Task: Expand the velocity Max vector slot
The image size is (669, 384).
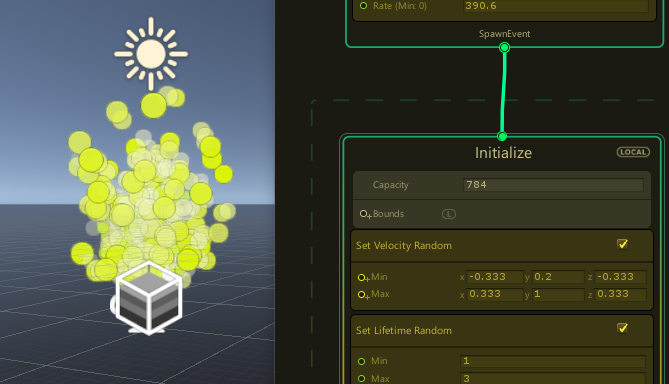Action: point(363,295)
